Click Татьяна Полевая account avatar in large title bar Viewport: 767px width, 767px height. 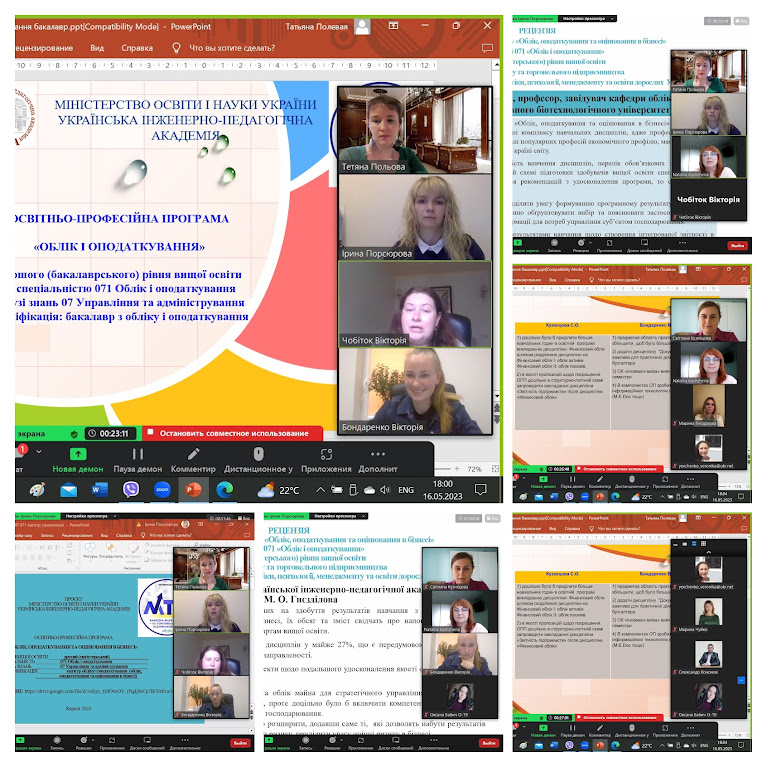pyautogui.click(x=362, y=26)
